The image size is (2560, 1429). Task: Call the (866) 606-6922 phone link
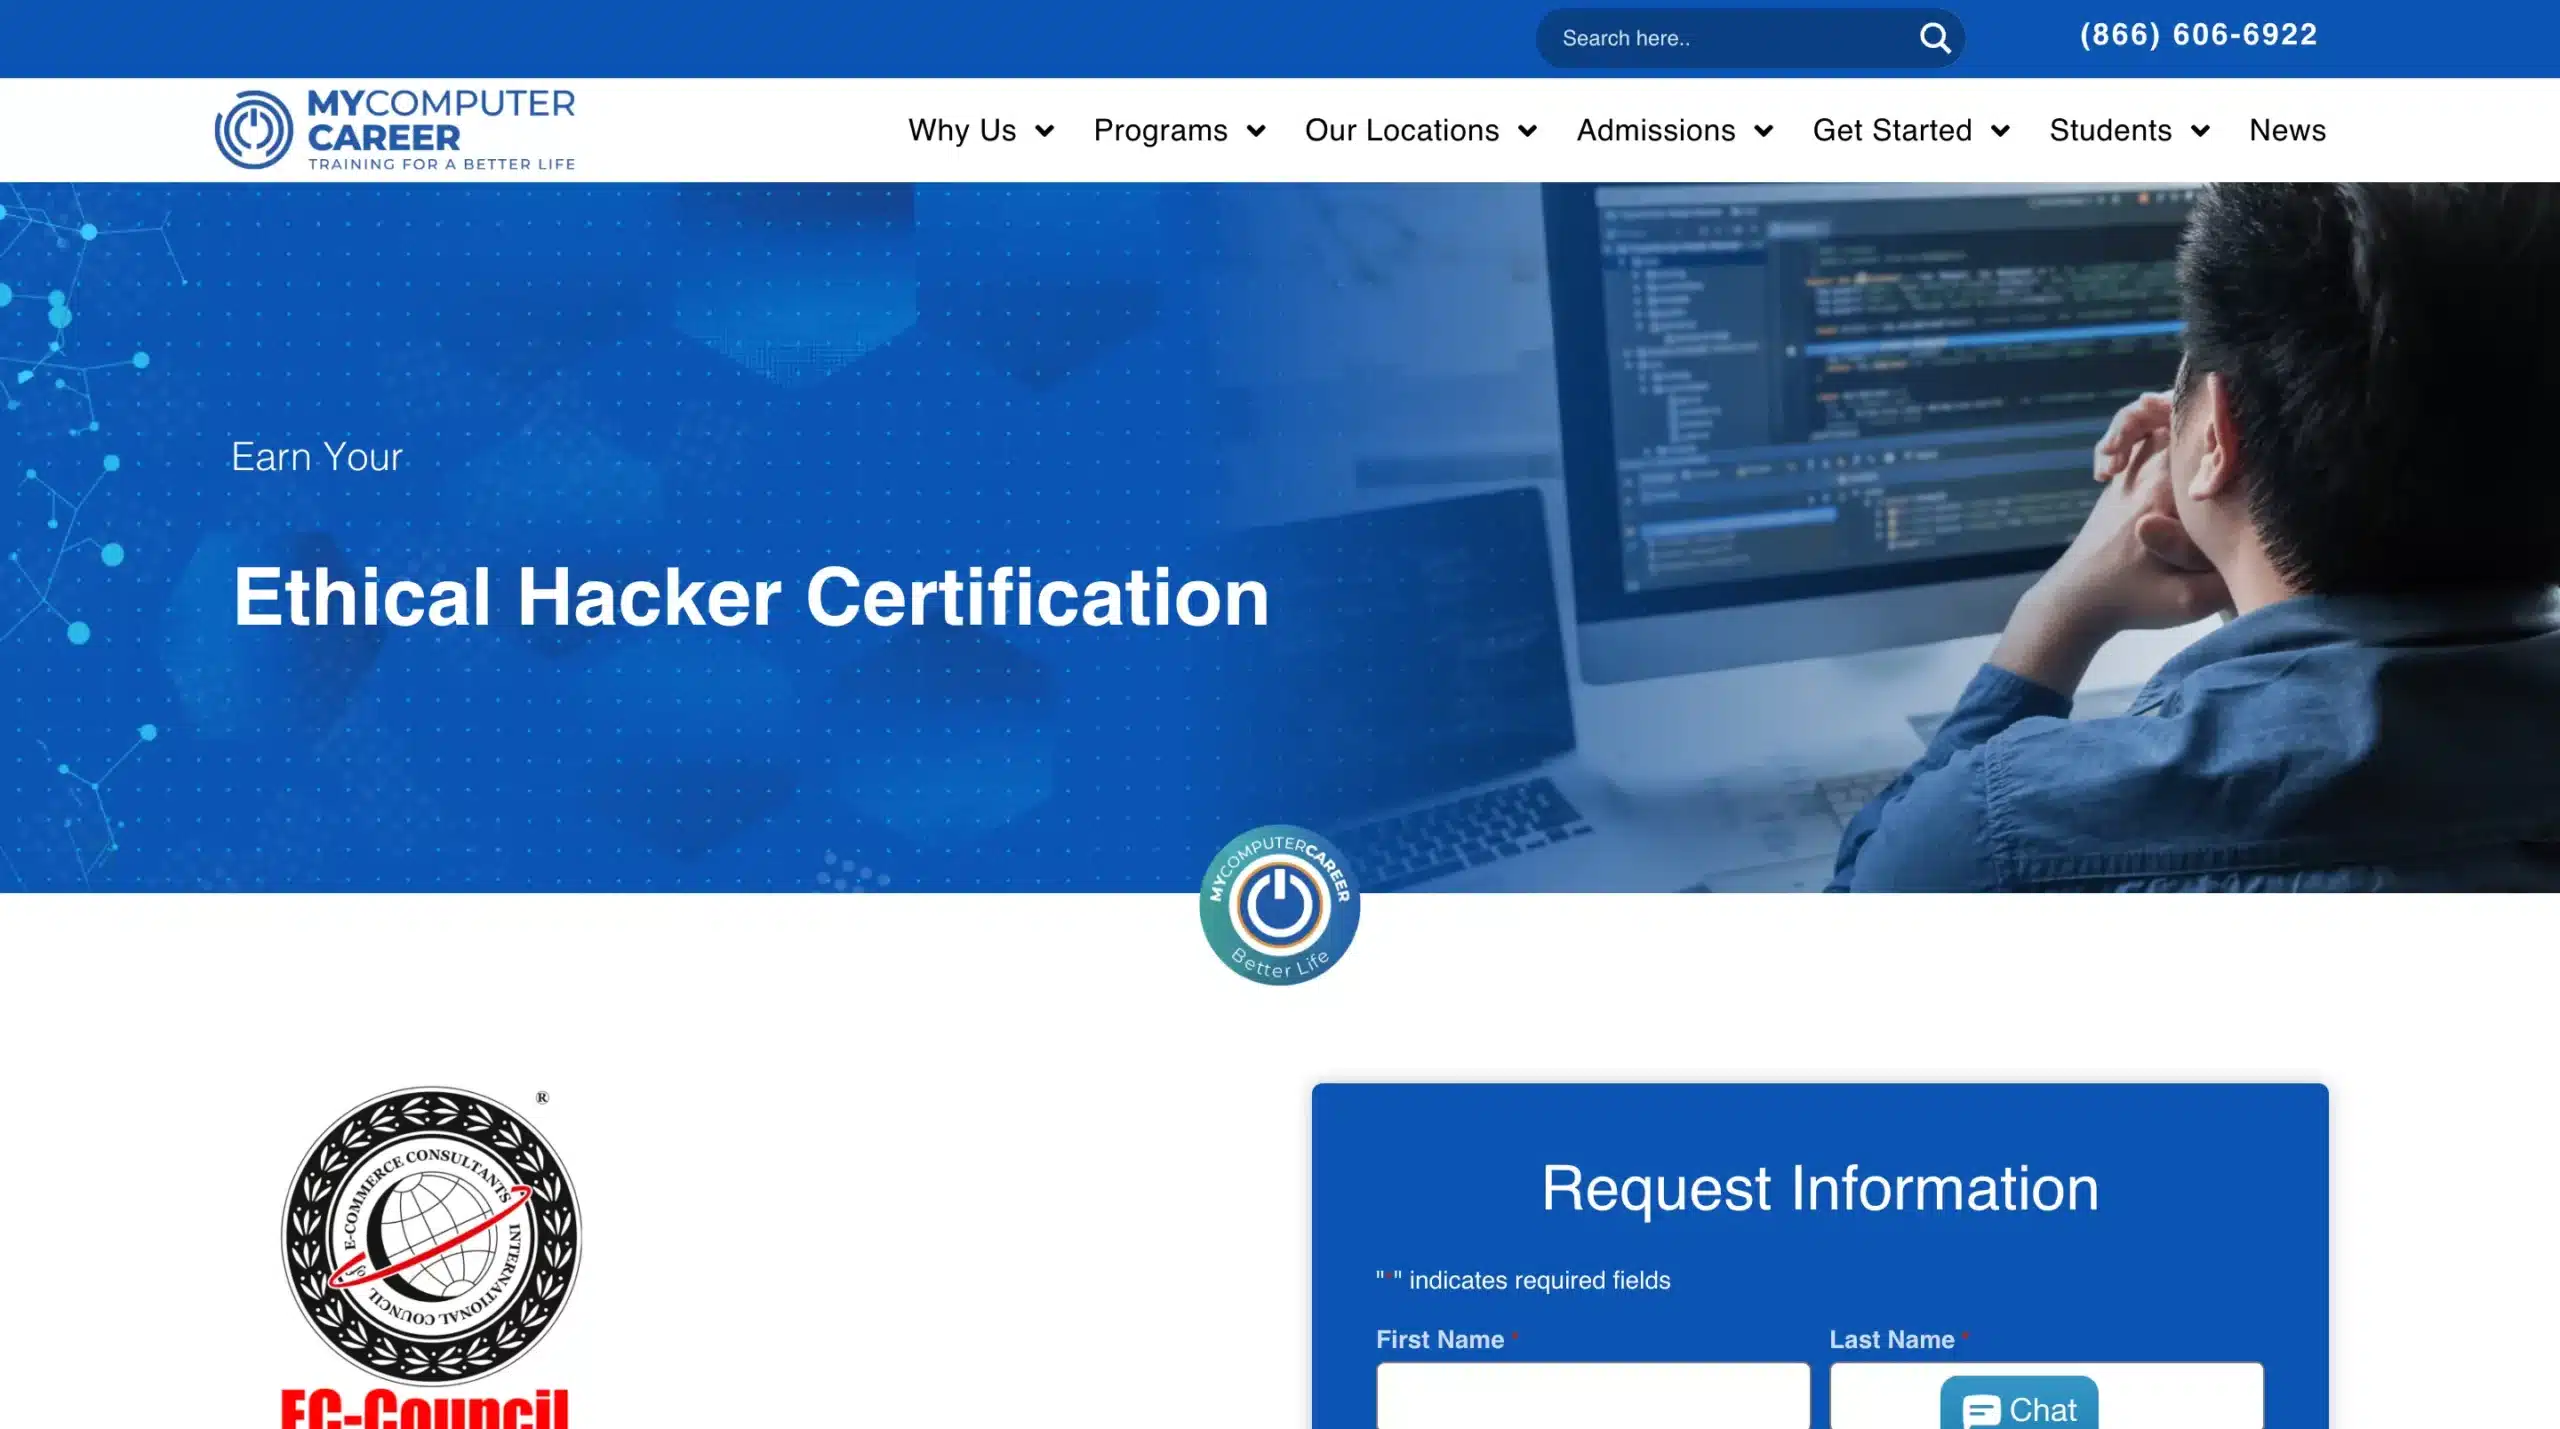click(x=2198, y=35)
